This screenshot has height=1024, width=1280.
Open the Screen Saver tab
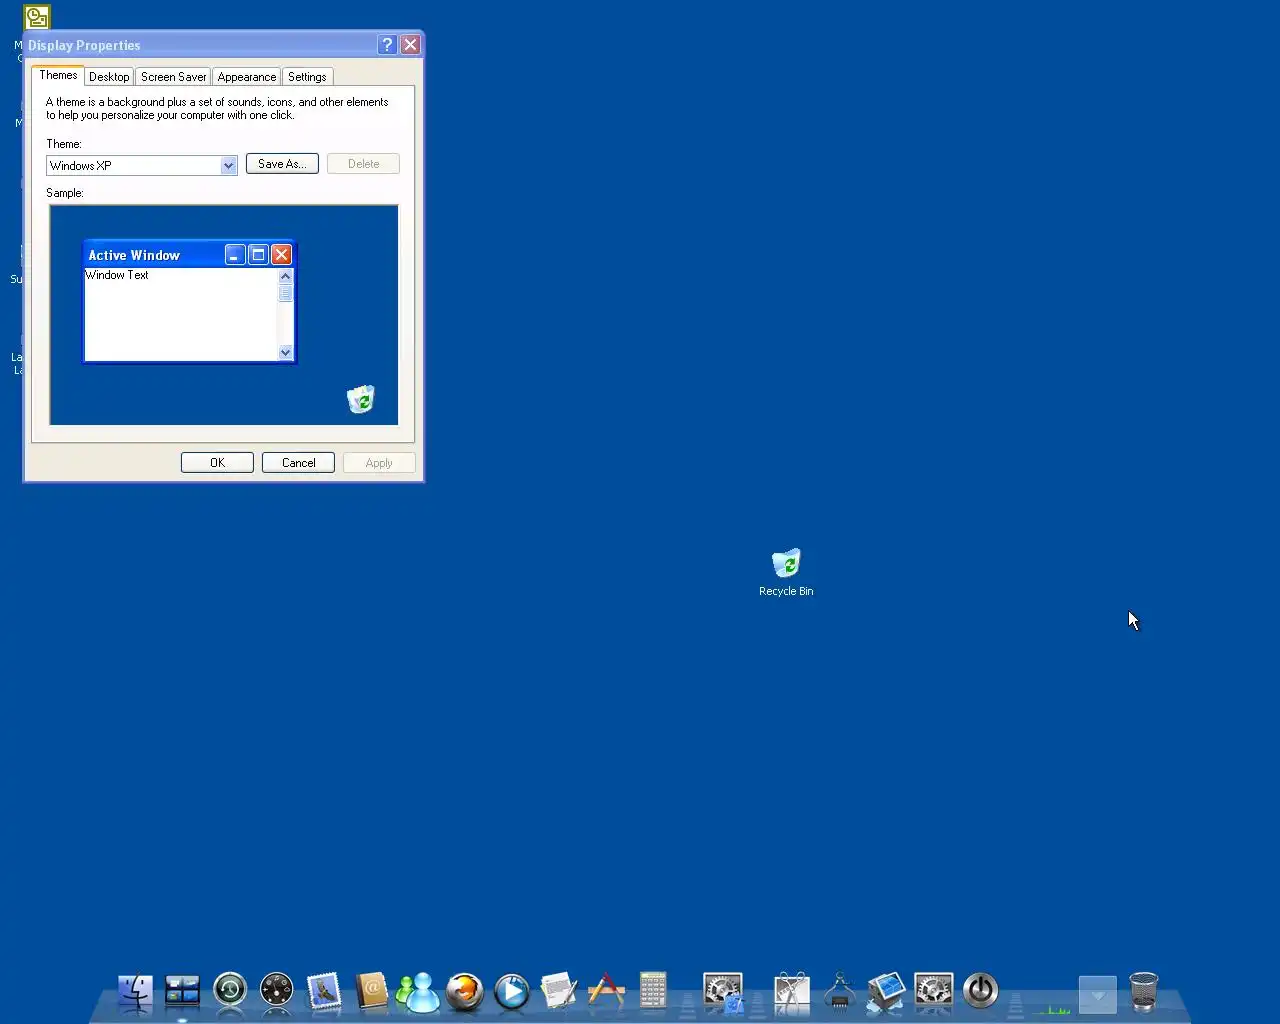pos(173,77)
